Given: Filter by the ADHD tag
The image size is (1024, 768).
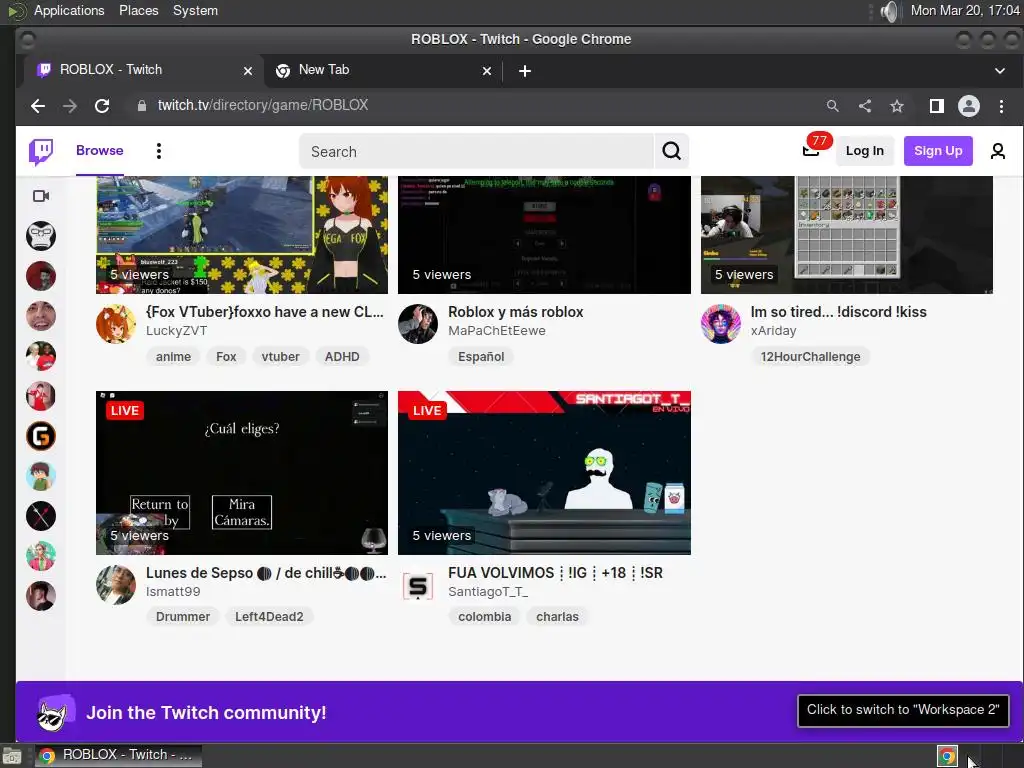Looking at the screenshot, I should 342,357.
